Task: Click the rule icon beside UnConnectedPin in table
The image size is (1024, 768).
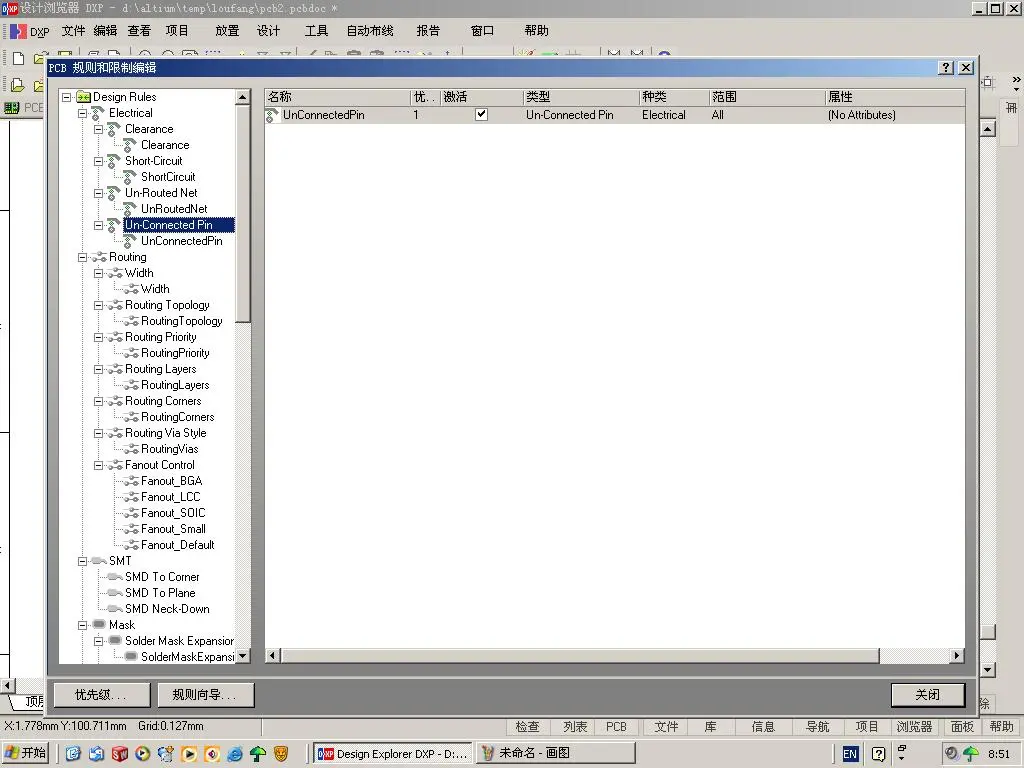Action: click(x=272, y=115)
